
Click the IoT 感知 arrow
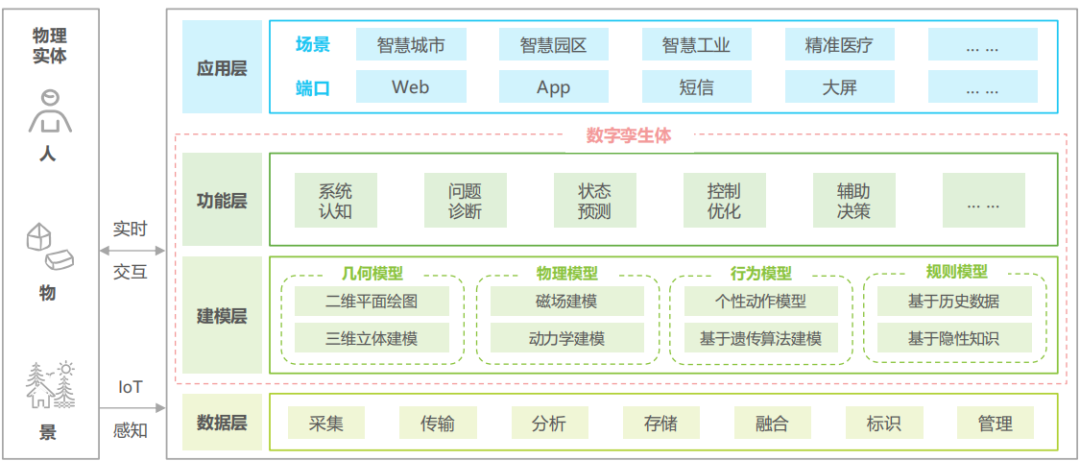(133, 409)
